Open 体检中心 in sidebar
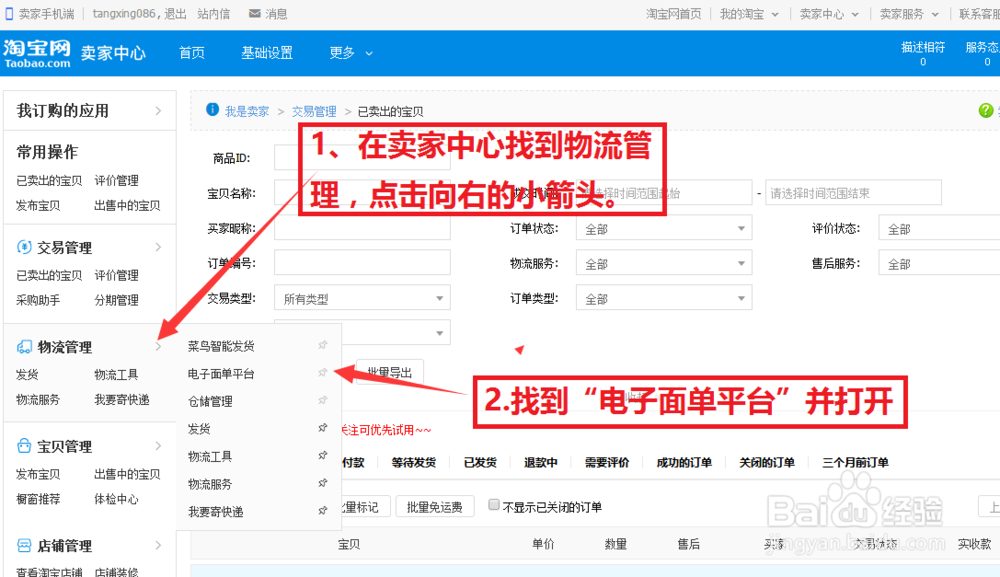 point(116,499)
